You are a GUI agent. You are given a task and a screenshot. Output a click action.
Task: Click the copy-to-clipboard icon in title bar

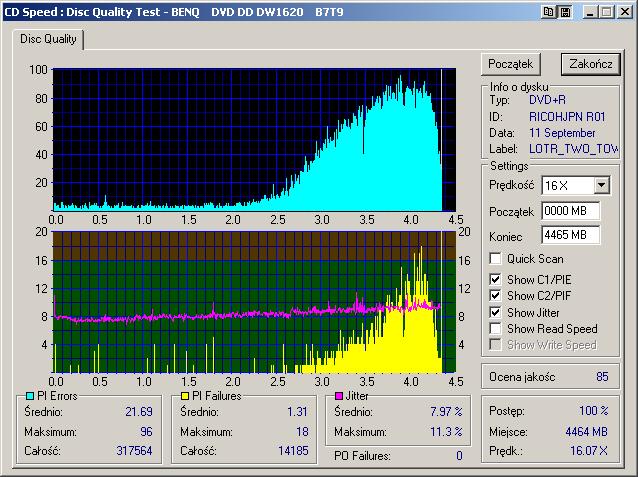coord(548,12)
